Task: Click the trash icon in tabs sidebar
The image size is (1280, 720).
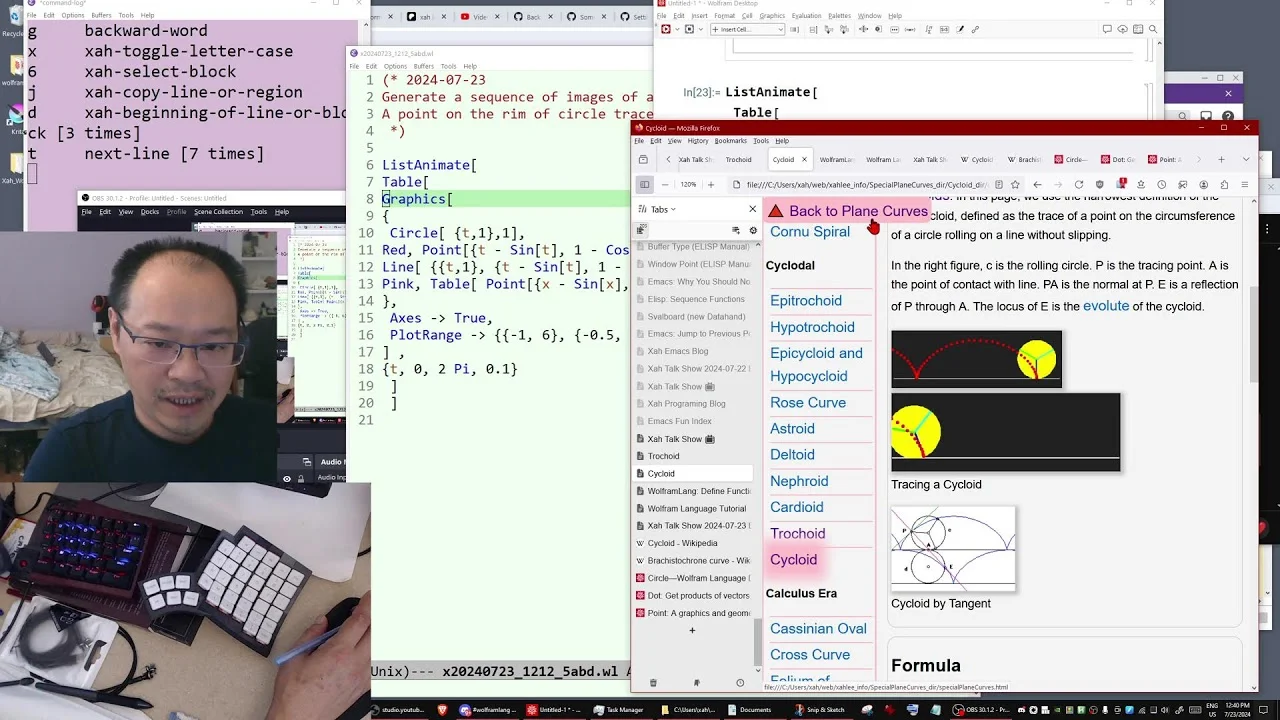Action: (x=653, y=683)
